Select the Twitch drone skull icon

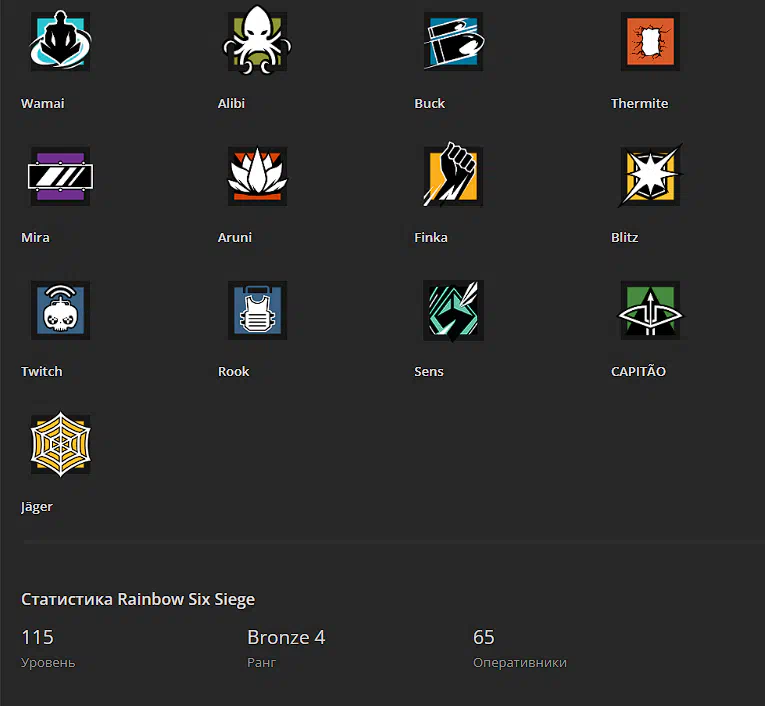(x=60, y=310)
